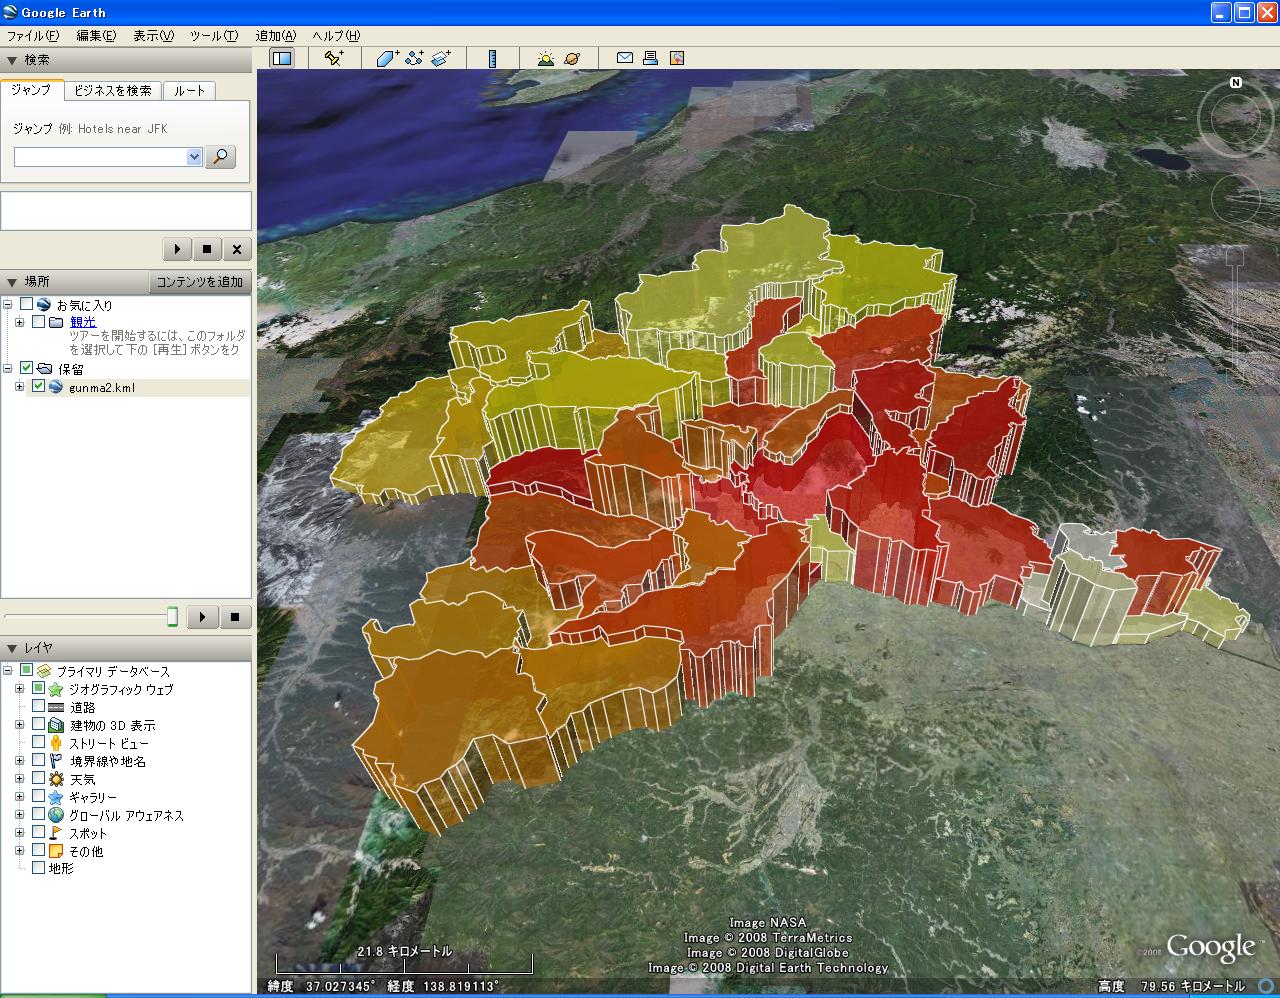Toggle the sidebar panel toolbar icon
Image resolution: width=1280 pixels, height=998 pixels.
(282, 58)
